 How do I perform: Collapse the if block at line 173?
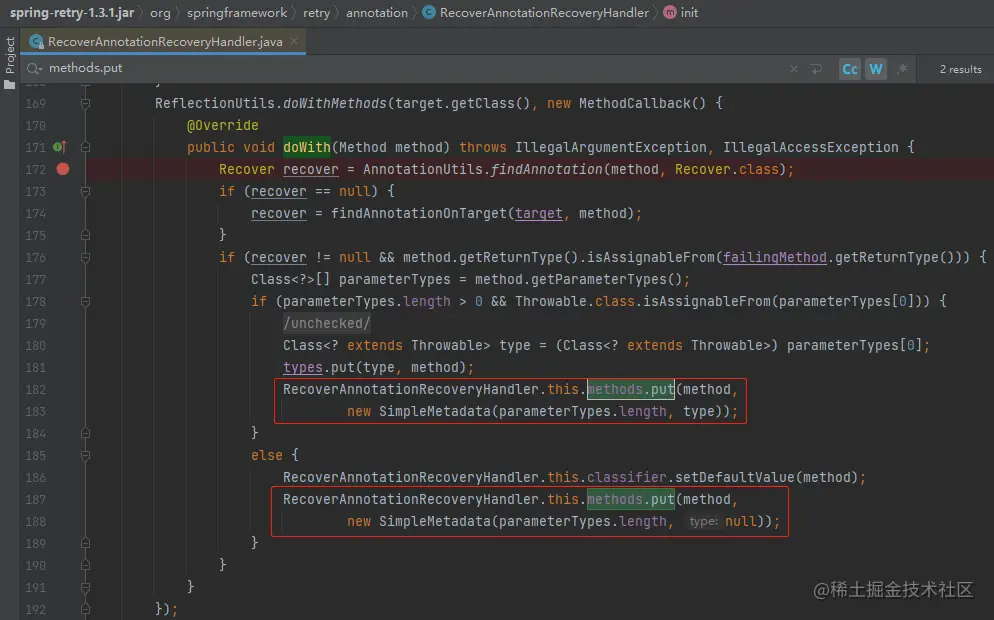click(x=85, y=191)
